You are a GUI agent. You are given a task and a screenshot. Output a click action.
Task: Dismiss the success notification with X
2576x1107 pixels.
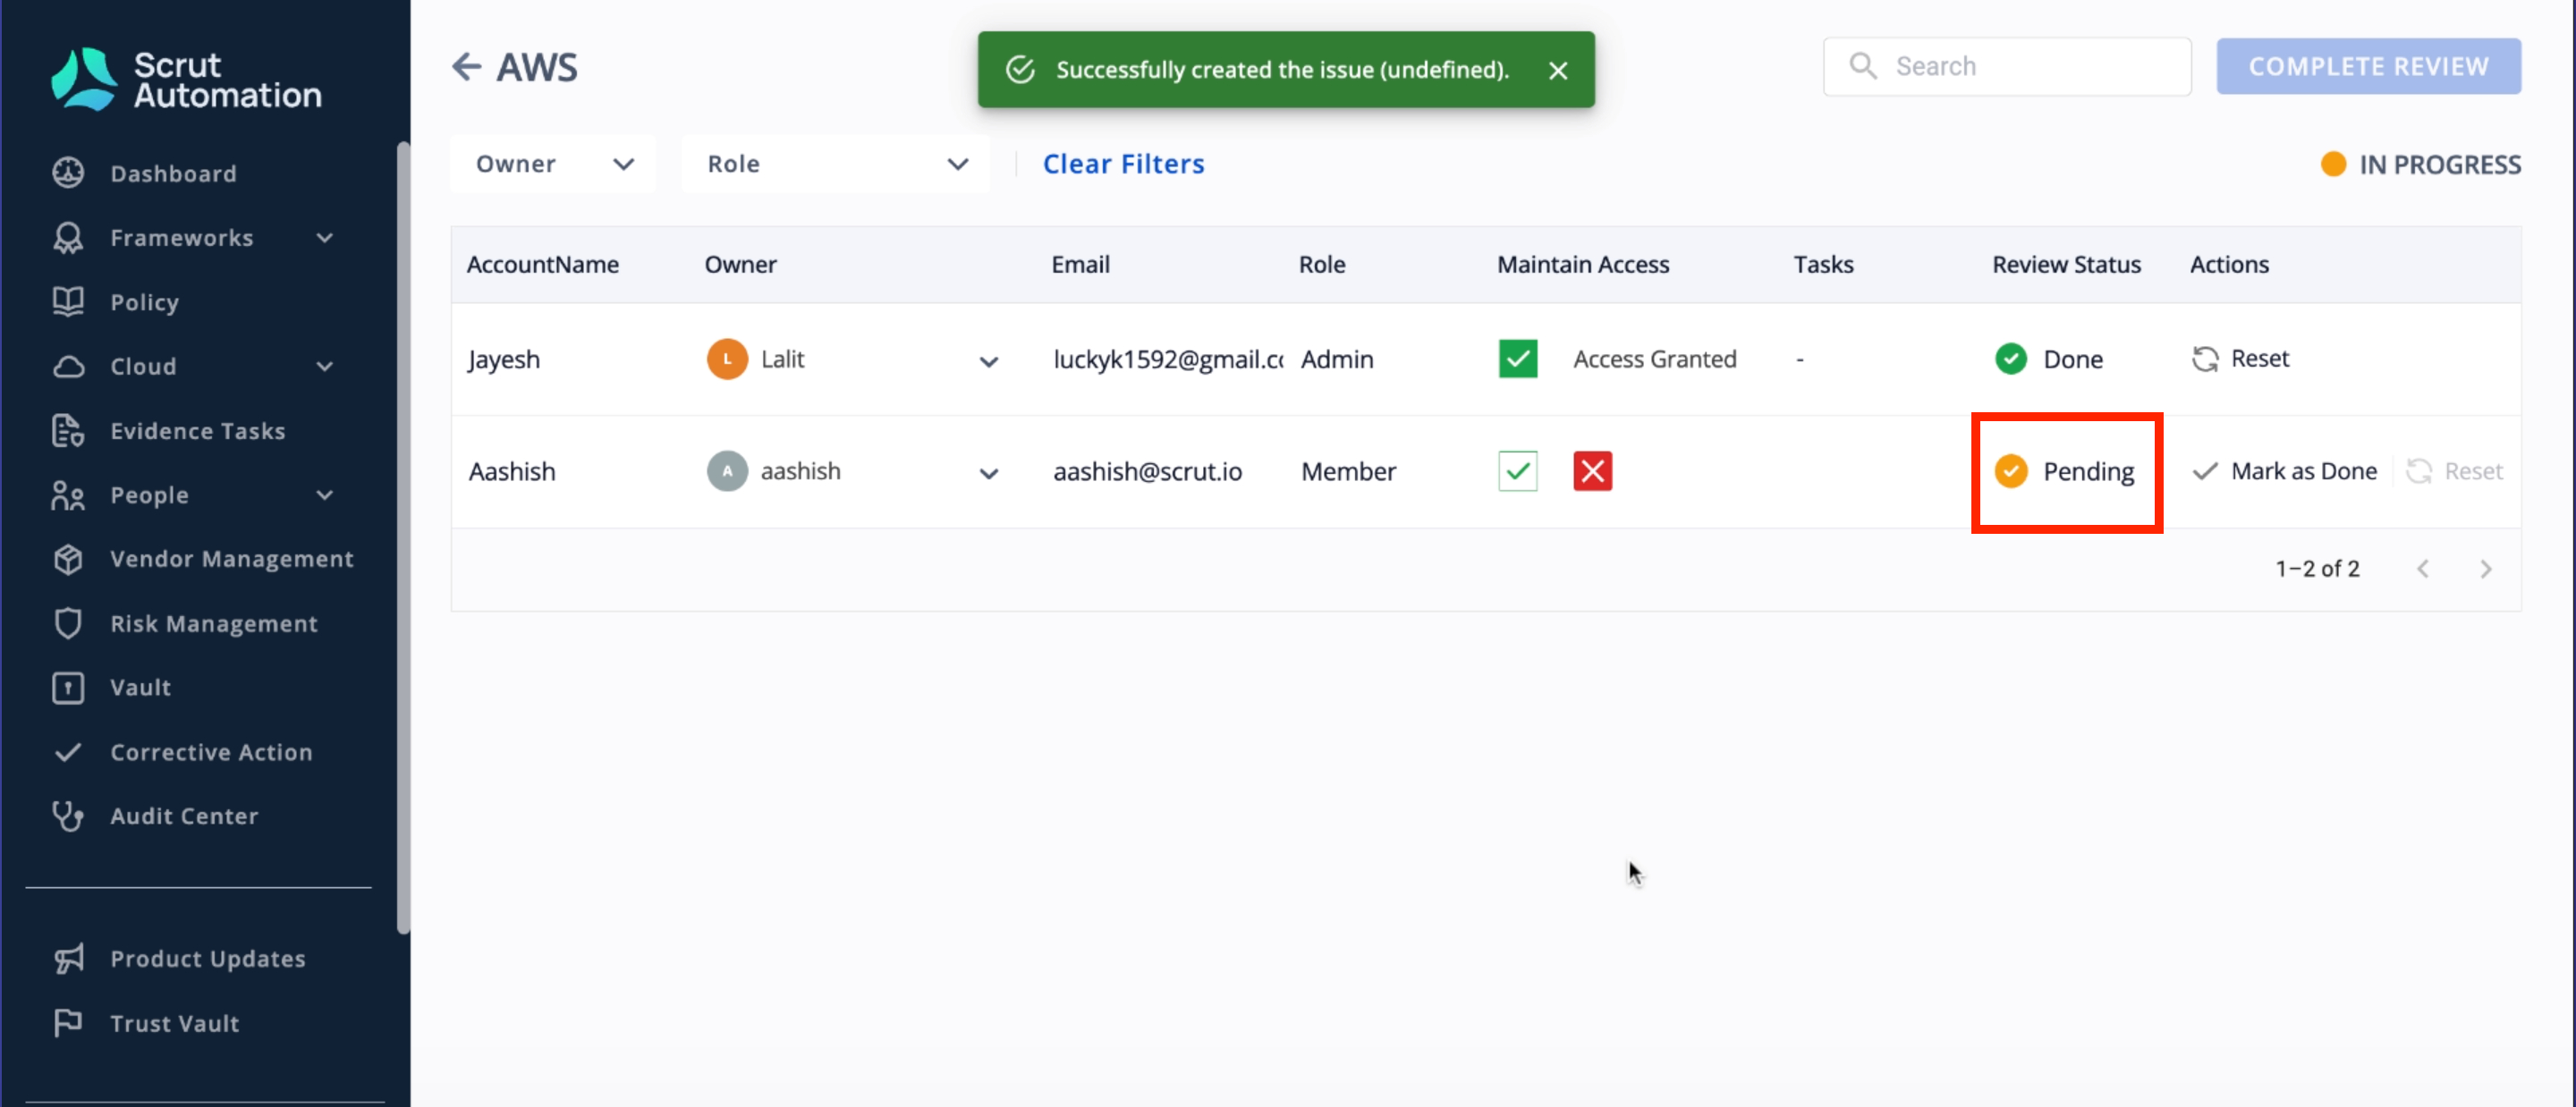1557,70
